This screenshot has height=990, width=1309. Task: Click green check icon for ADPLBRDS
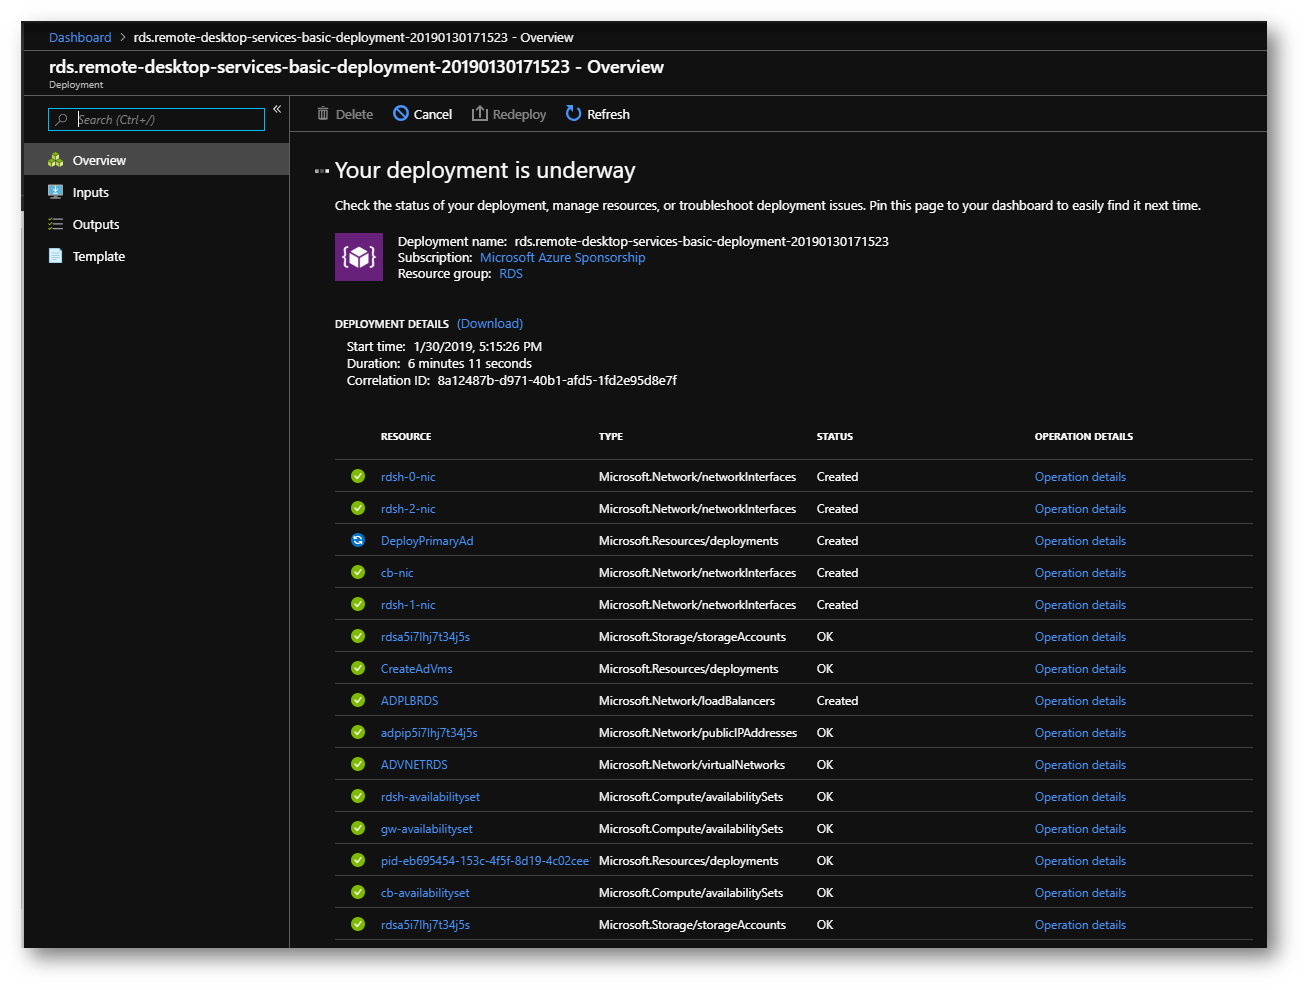358,700
